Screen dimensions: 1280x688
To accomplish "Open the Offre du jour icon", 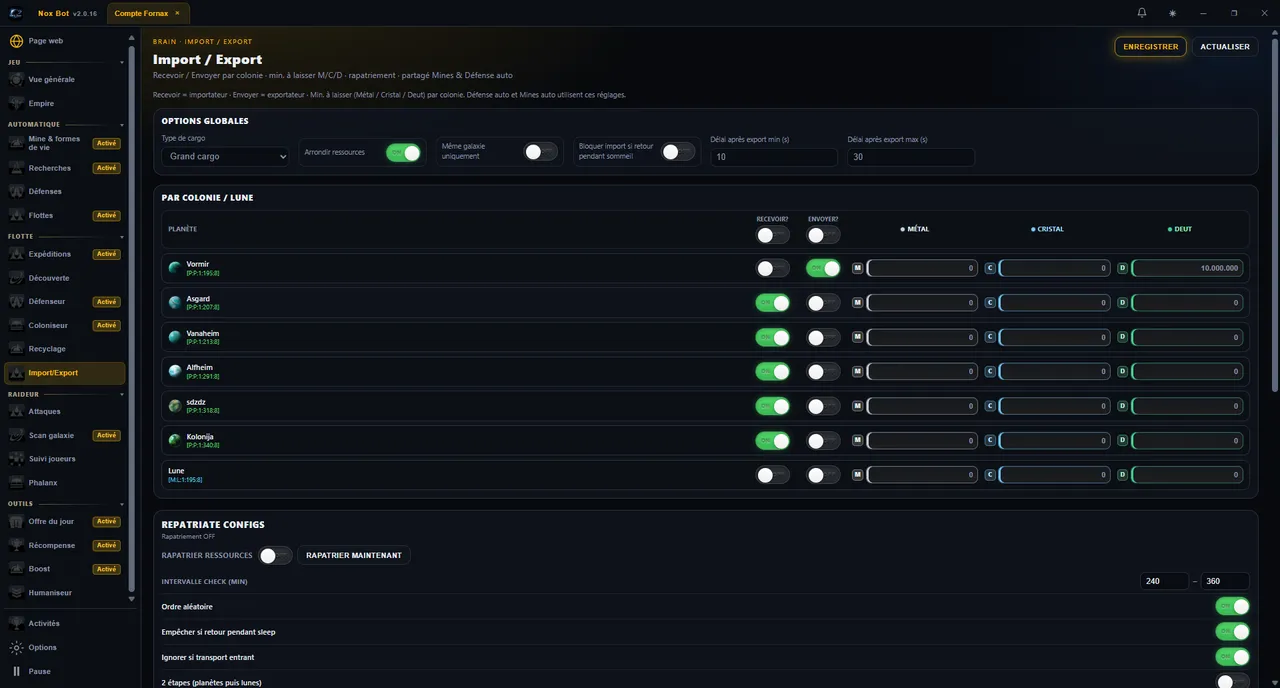I will (16, 521).
